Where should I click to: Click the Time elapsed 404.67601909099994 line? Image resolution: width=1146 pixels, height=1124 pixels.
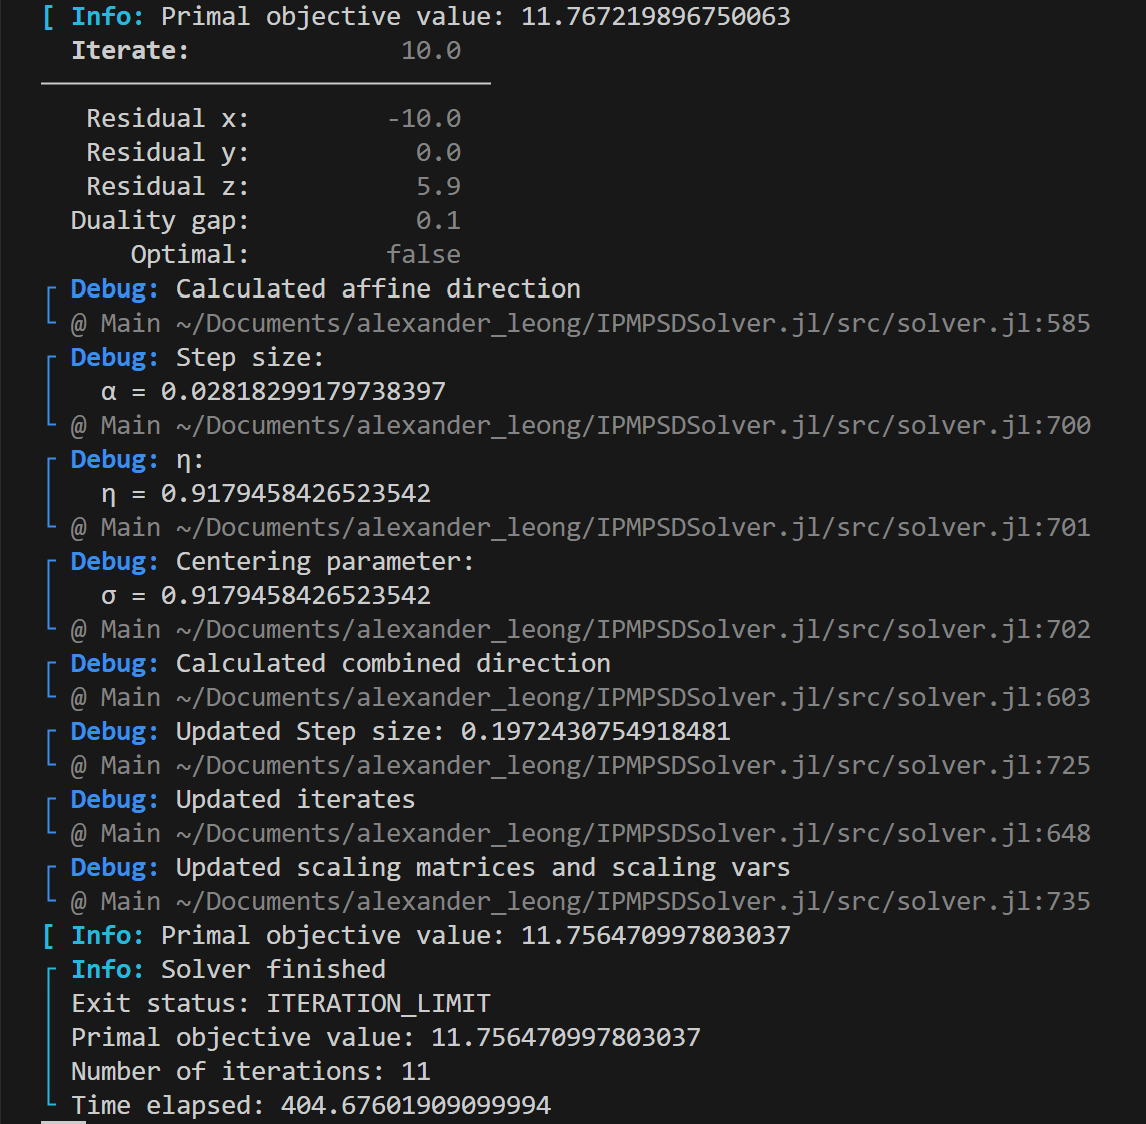coord(311,1105)
